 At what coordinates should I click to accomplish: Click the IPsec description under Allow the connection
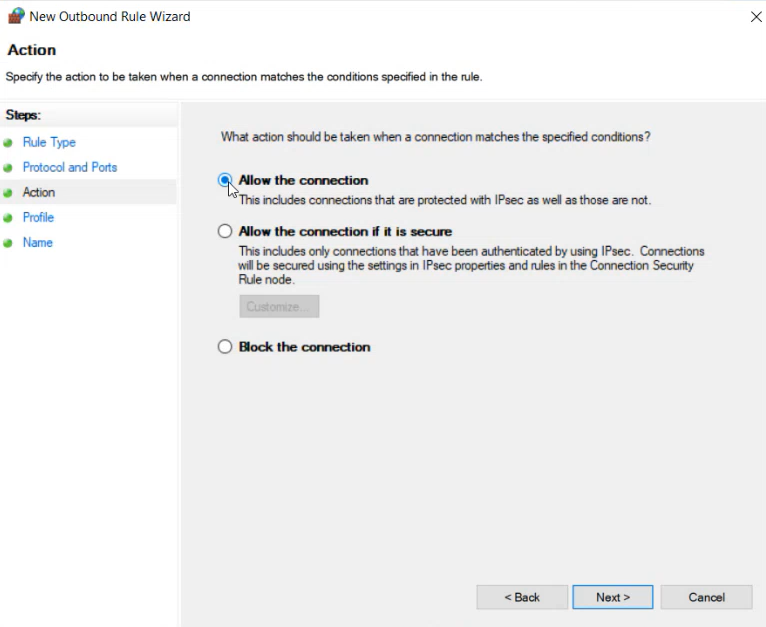[x=445, y=200]
